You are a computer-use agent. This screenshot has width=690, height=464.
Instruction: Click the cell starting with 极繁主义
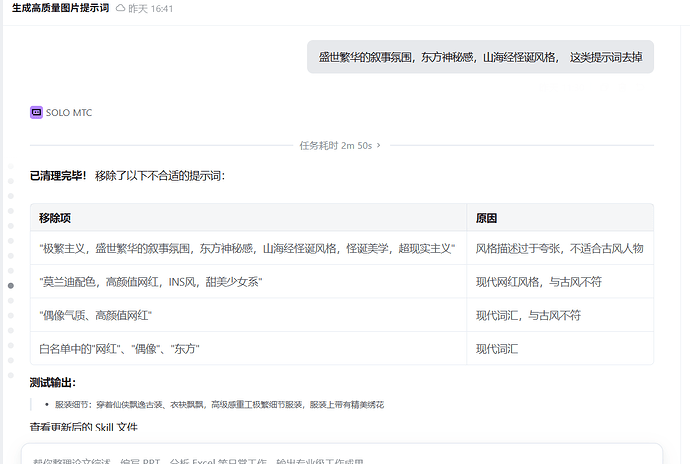click(x=248, y=248)
